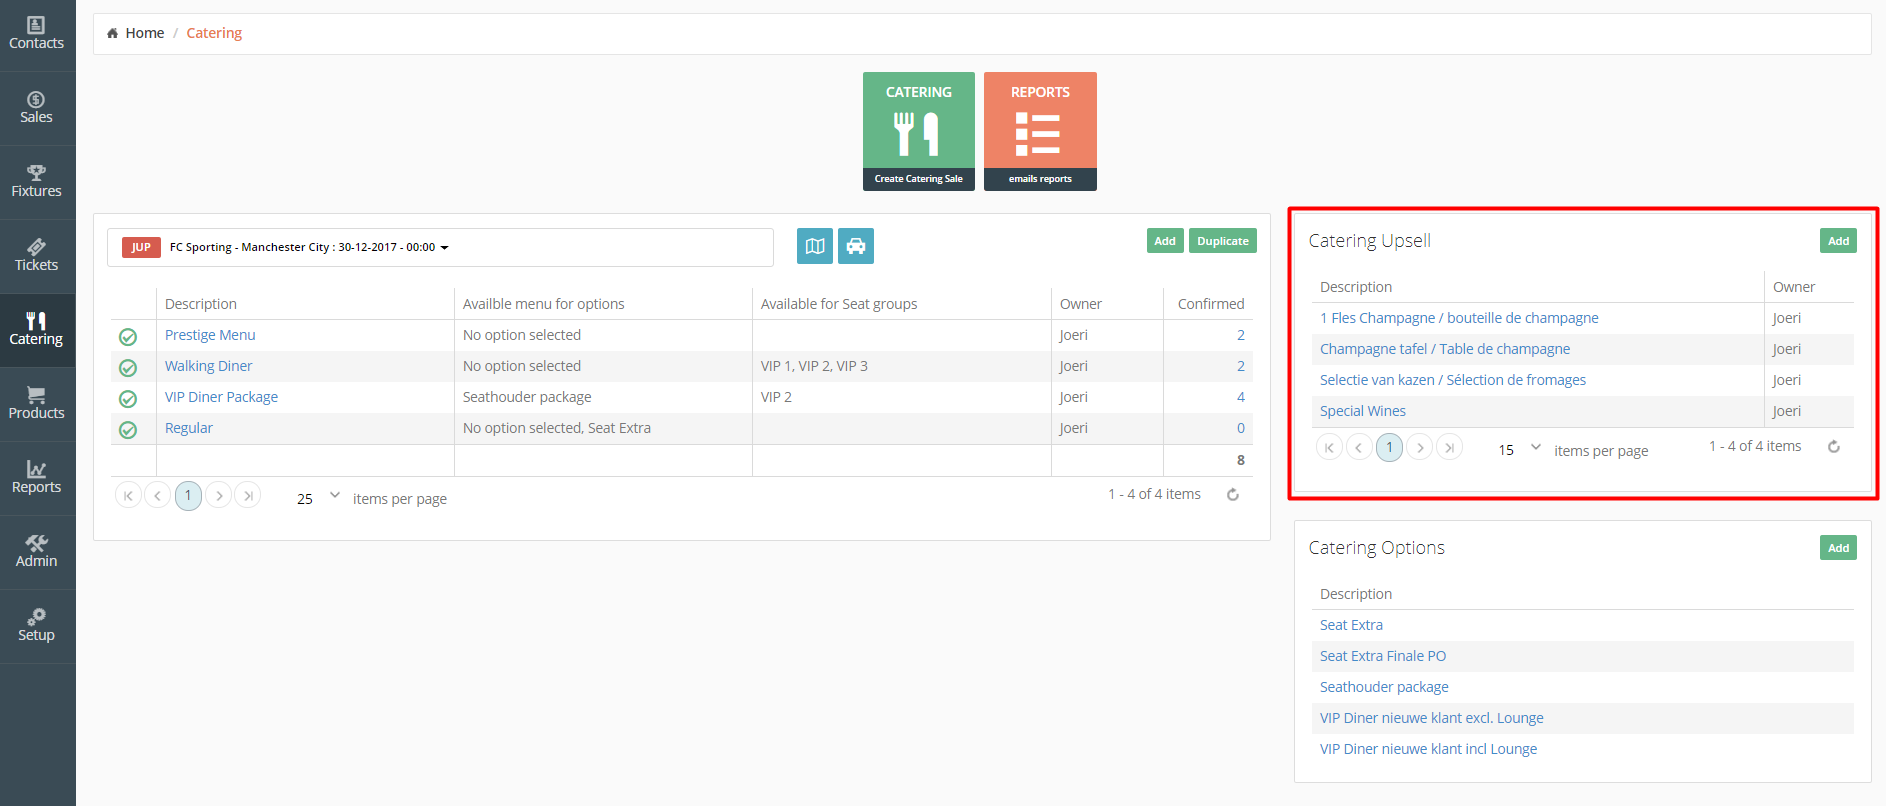The image size is (1886, 806).
Task: Go to first page of catering menu grid
Action: click(128, 495)
